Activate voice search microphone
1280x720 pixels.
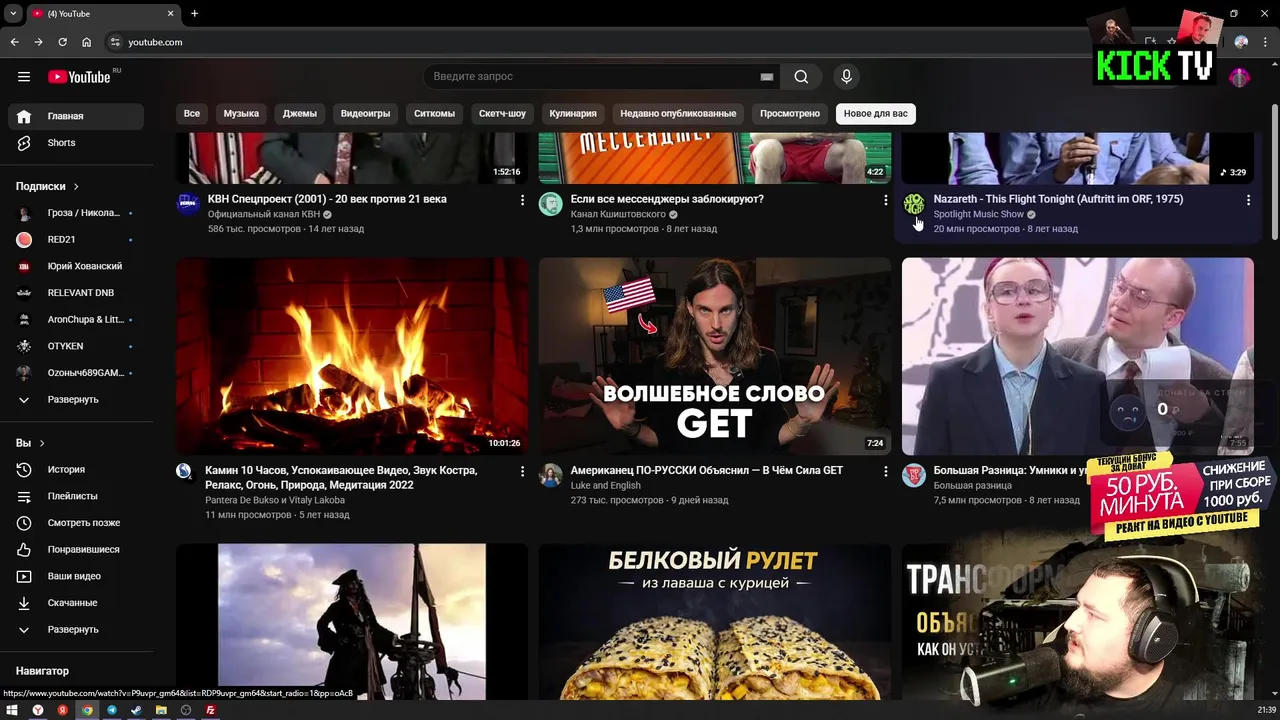846,77
